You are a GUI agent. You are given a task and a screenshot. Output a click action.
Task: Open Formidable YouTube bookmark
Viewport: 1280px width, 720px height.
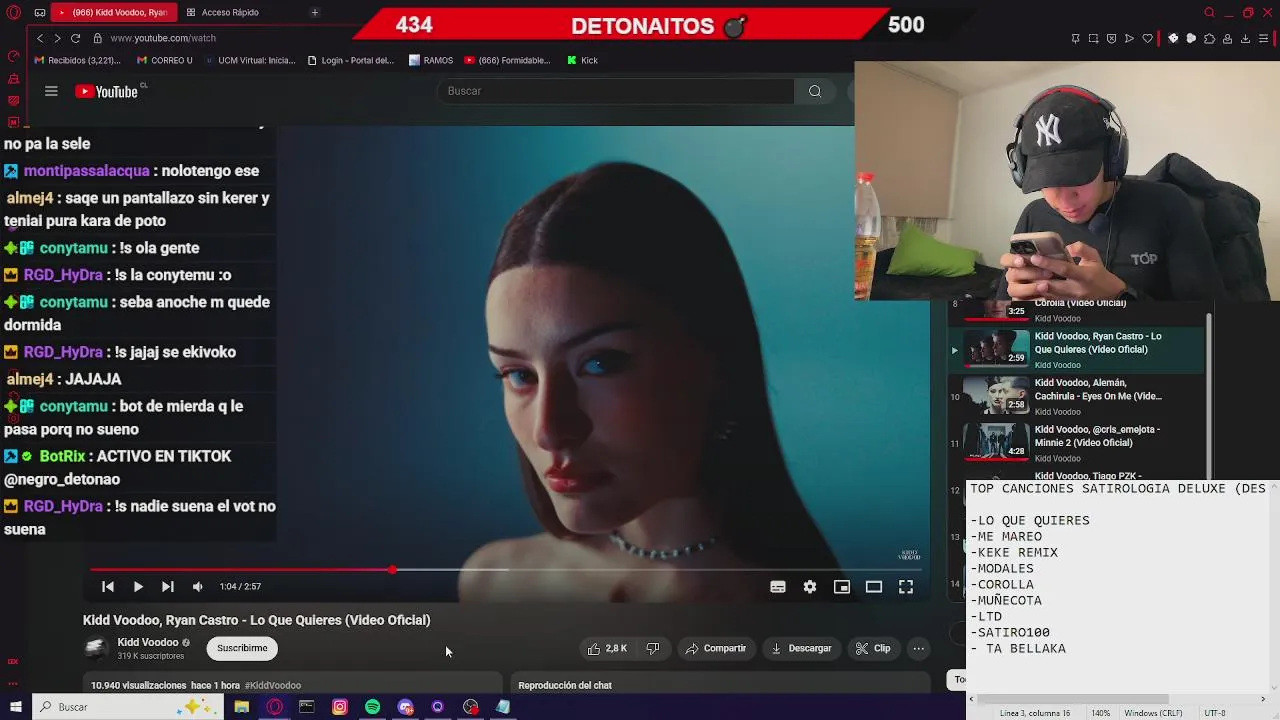[x=507, y=60]
